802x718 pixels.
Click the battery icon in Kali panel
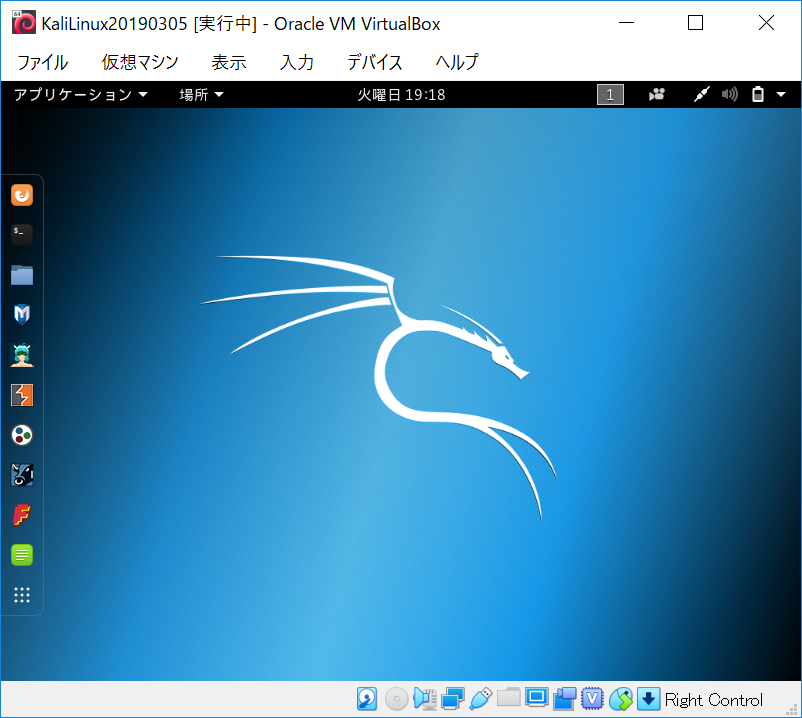click(x=758, y=95)
